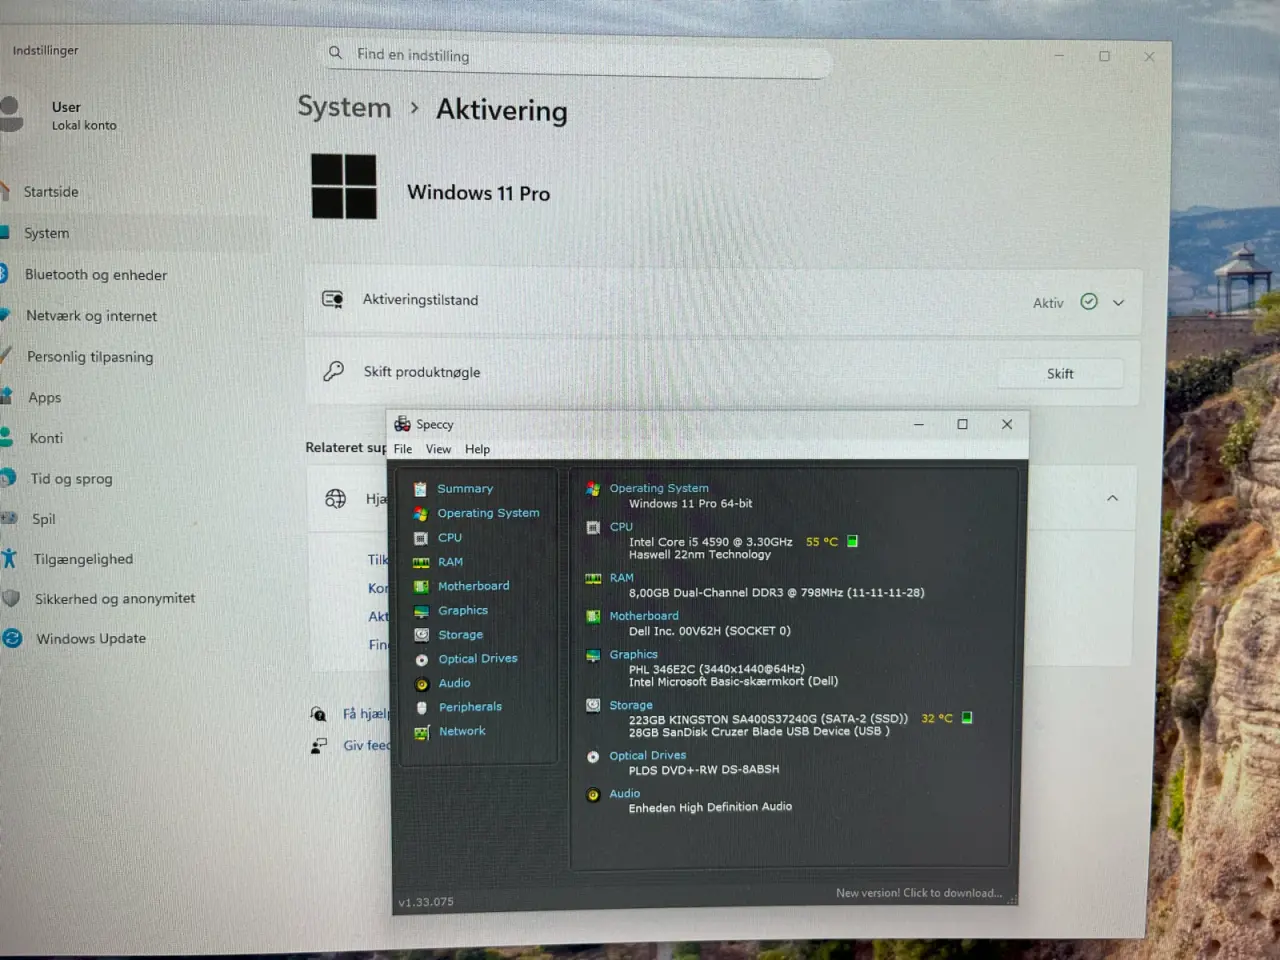The height and width of the screenshot is (960, 1280).
Task: Click the key icon beside Skift produktnøgle
Action: [333, 371]
